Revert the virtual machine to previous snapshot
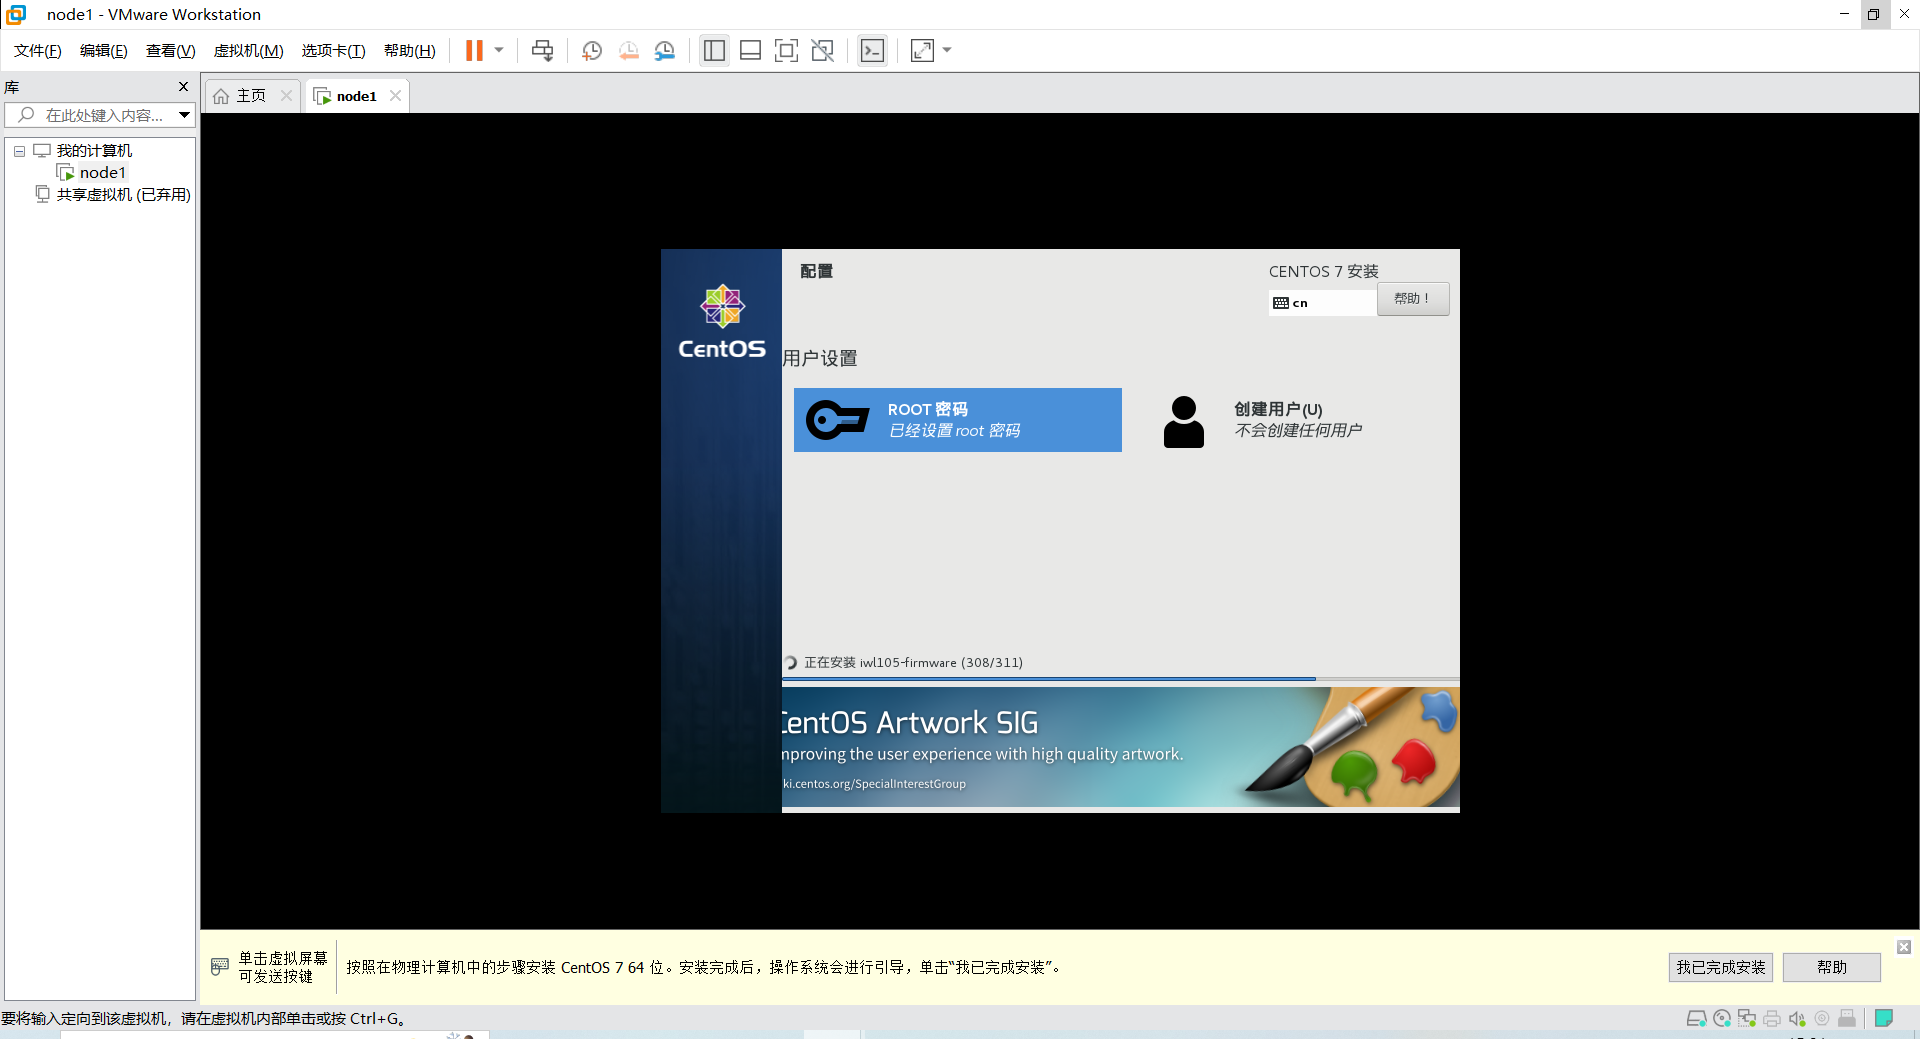Screen dimensions: 1920x1039 point(628,50)
